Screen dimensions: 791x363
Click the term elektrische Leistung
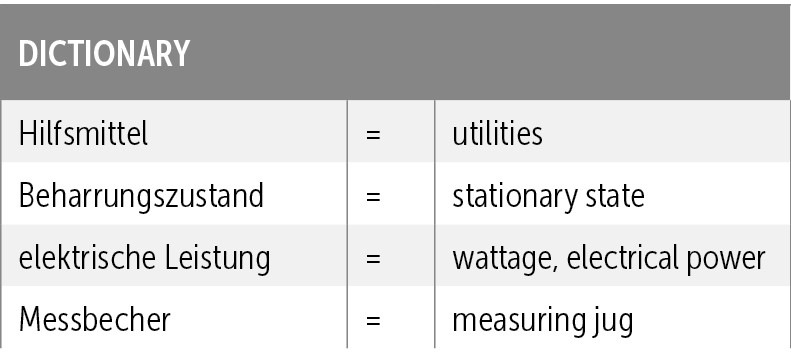(144, 258)
